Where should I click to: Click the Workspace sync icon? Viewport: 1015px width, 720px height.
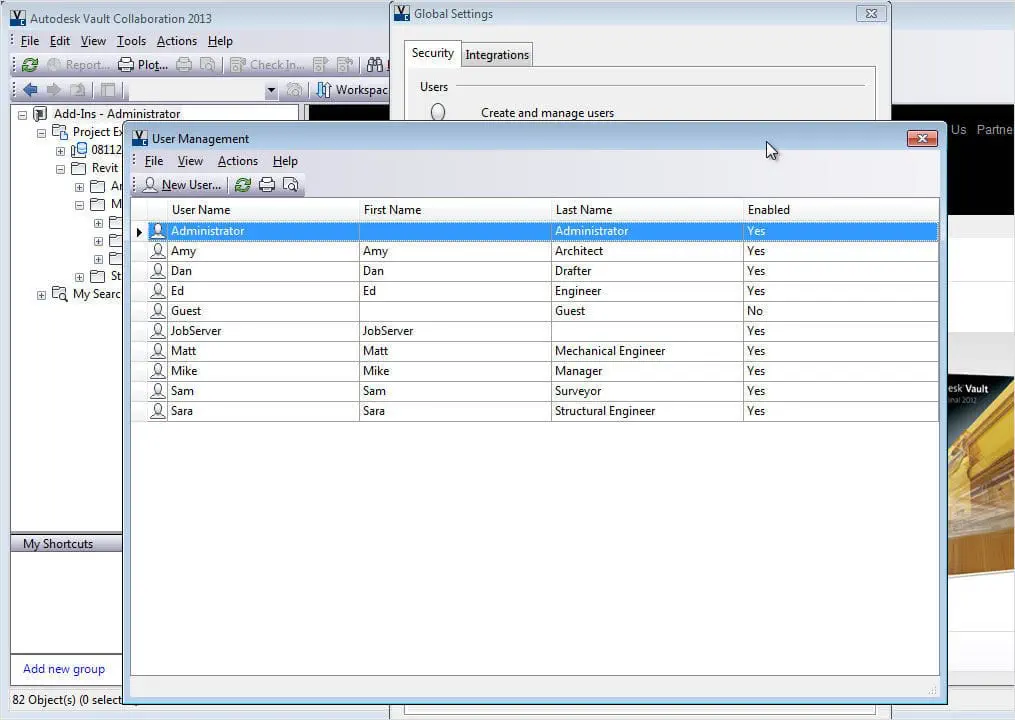click(x=324, y=90)
